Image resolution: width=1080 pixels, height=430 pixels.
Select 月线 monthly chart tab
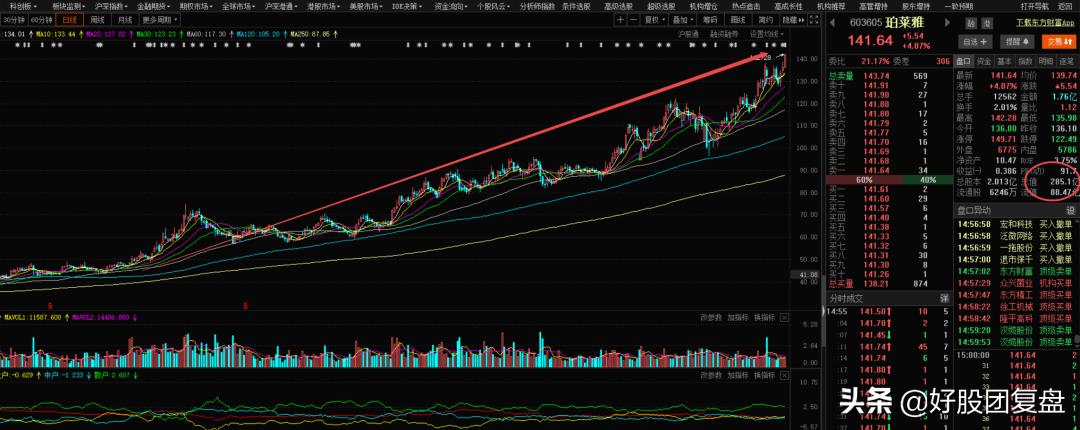click(x=125, y=20)
